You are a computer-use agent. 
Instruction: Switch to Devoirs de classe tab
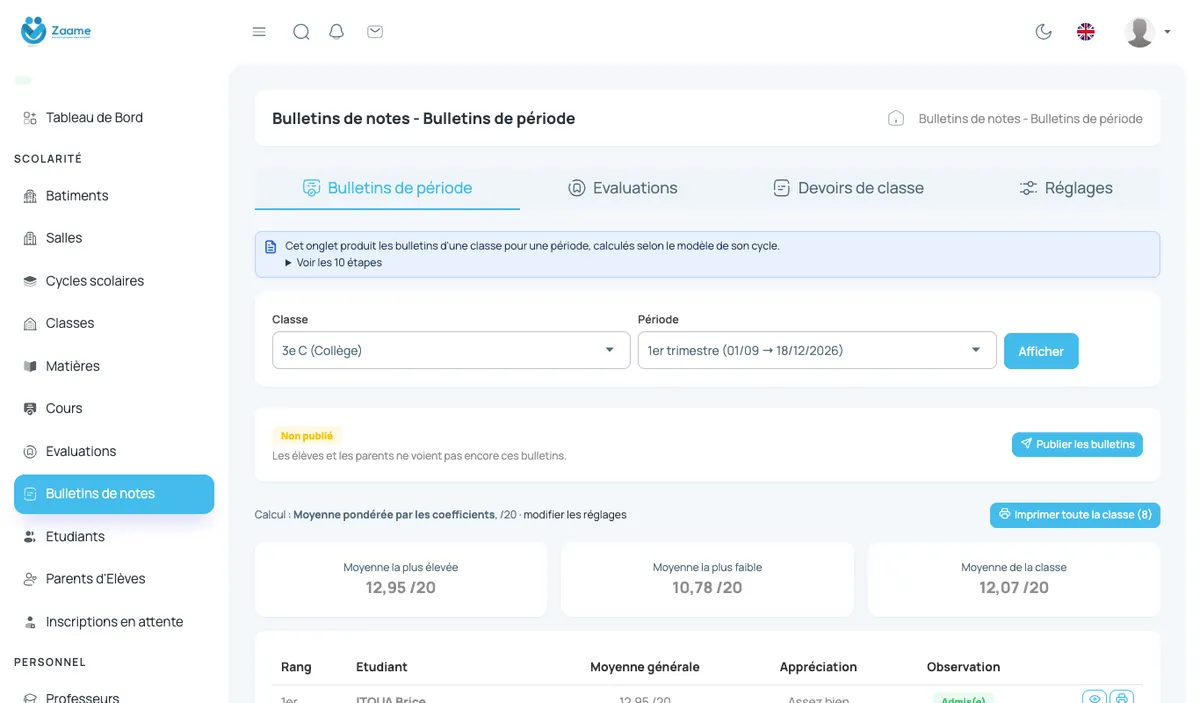[x=848, y=188]
